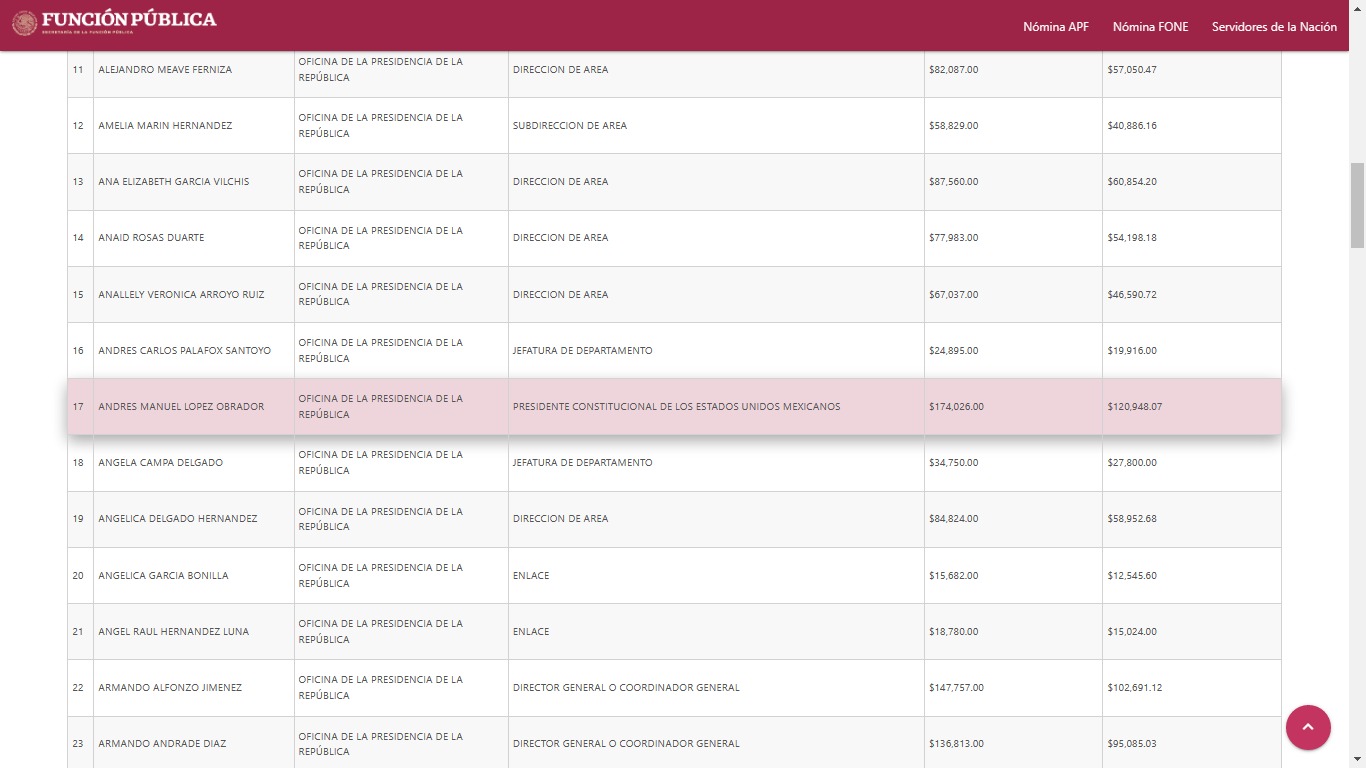1366x768 pixels.
Task: Select name ANDRES CARLOS PALAFOX SANTOYO
Action: [184, 351]
